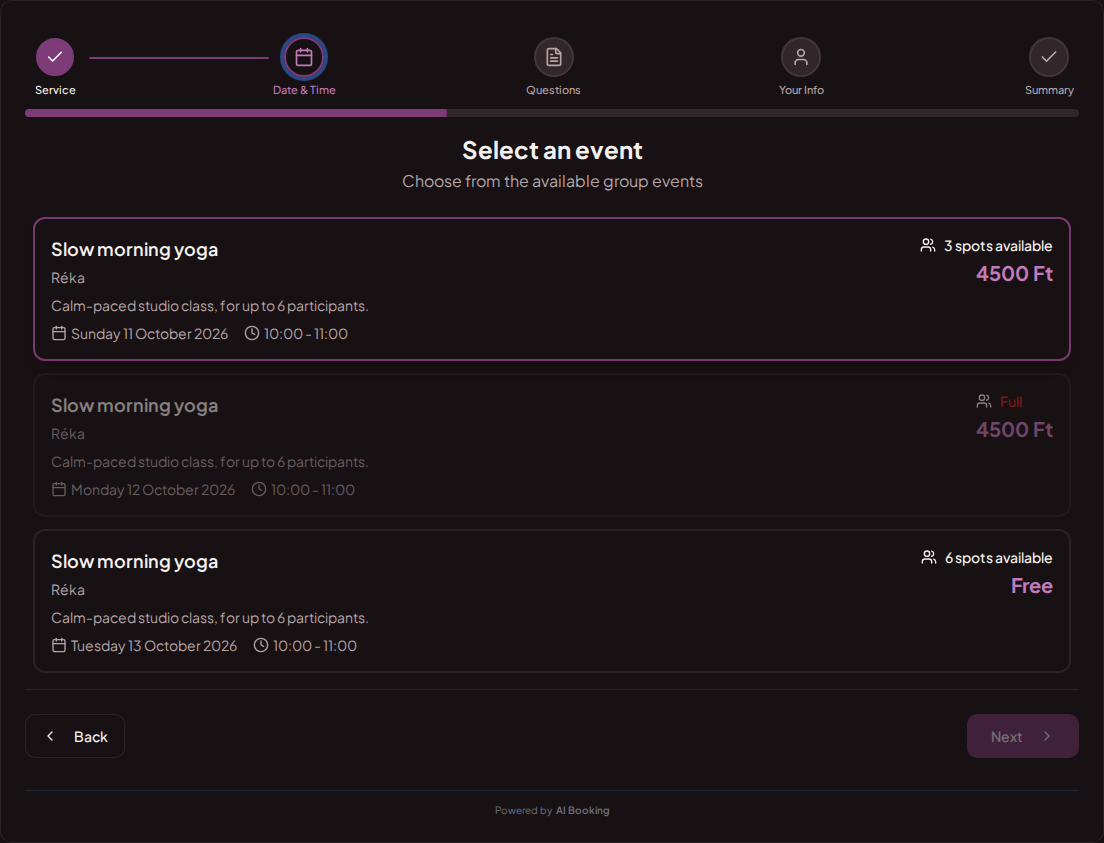Click the red Full status text
The width and height of the screenshot is (1104, 843).
(x=1011, y=402)
